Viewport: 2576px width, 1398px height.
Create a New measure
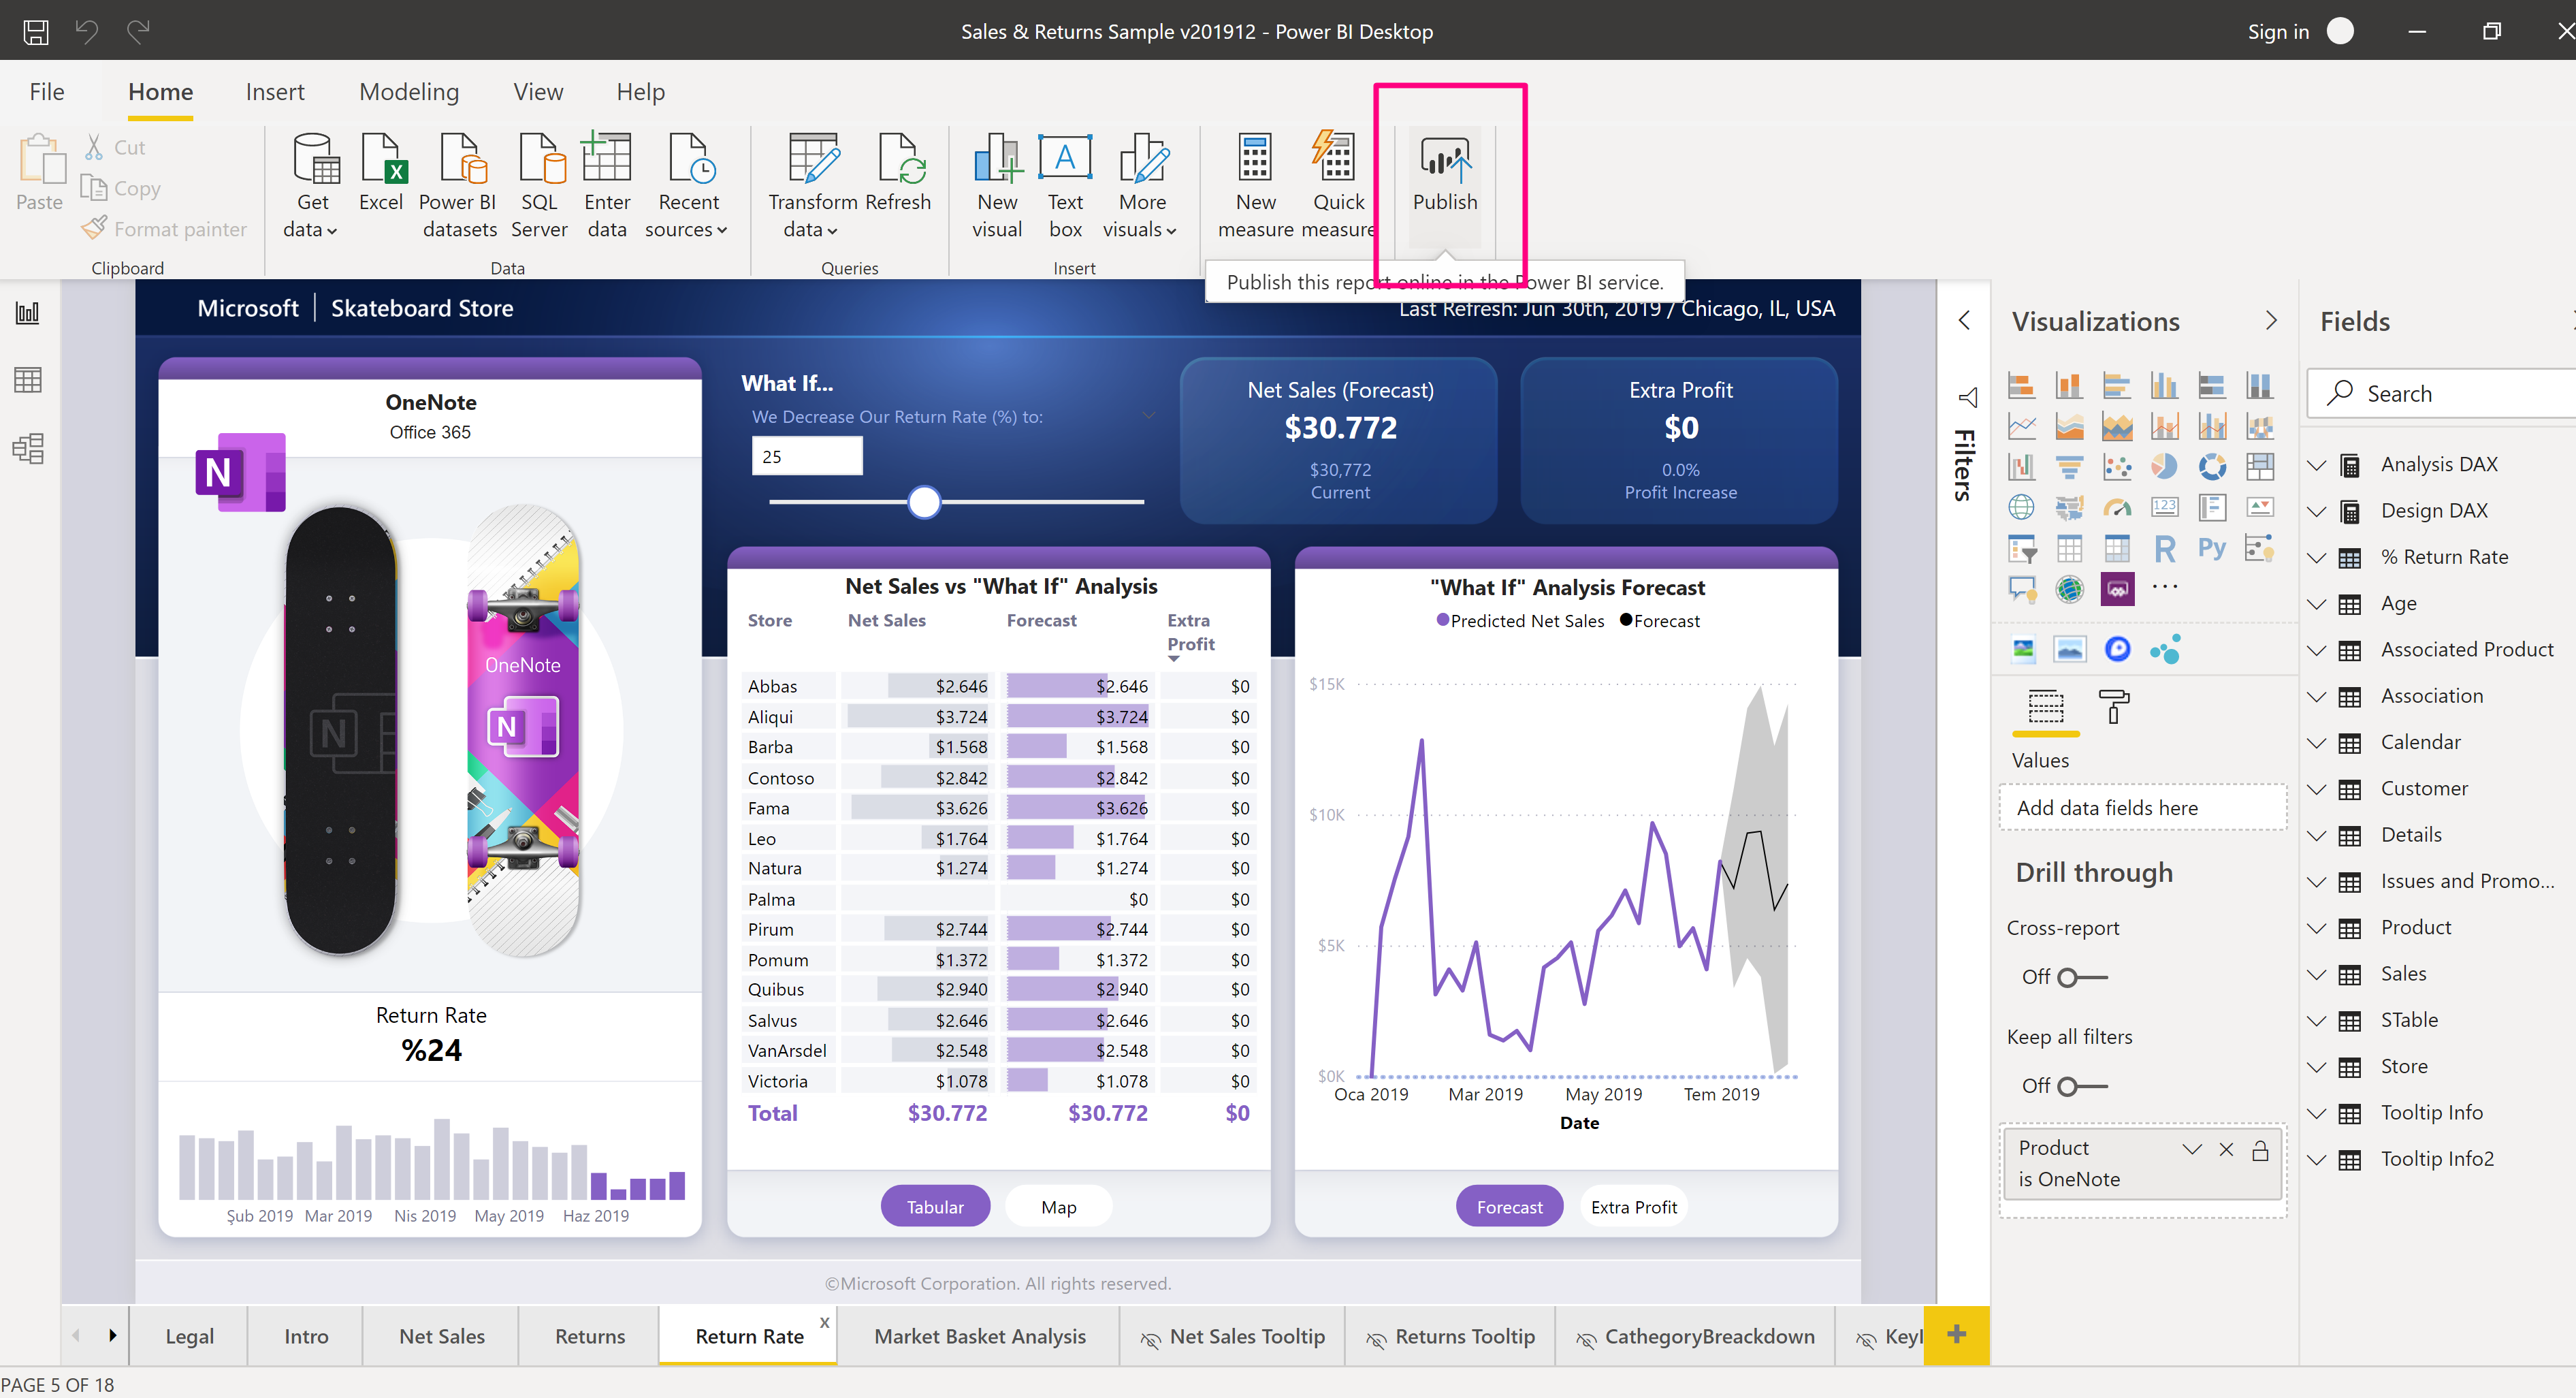[x=1255, y=186]
